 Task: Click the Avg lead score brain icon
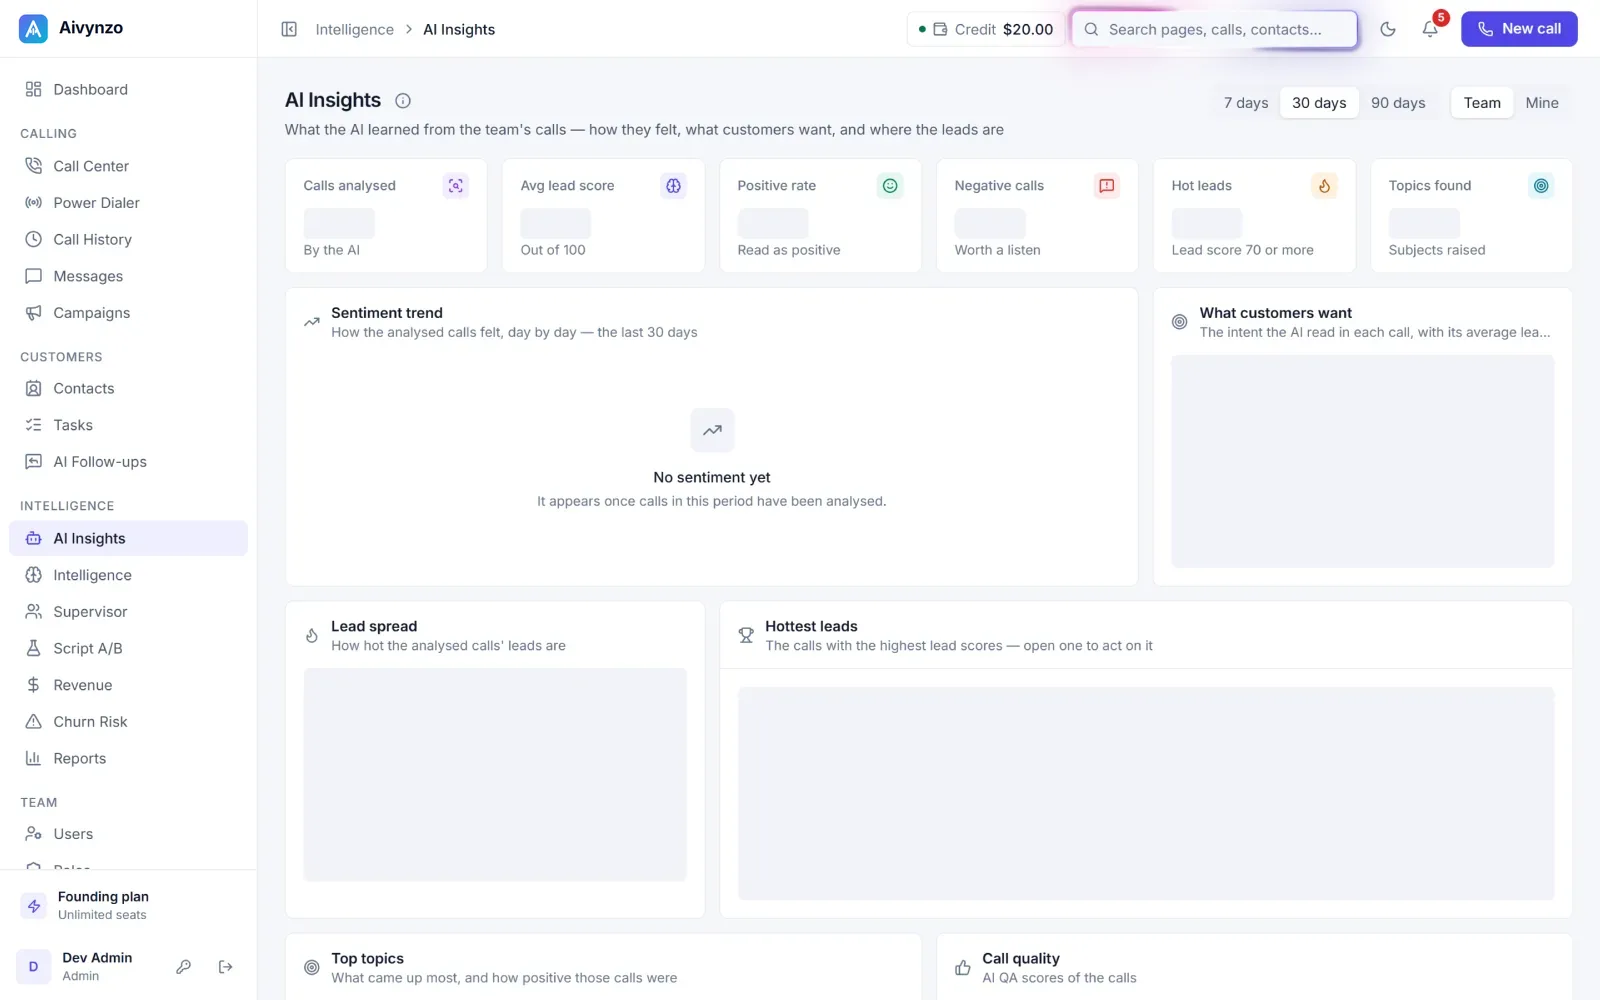pos(673,185)
